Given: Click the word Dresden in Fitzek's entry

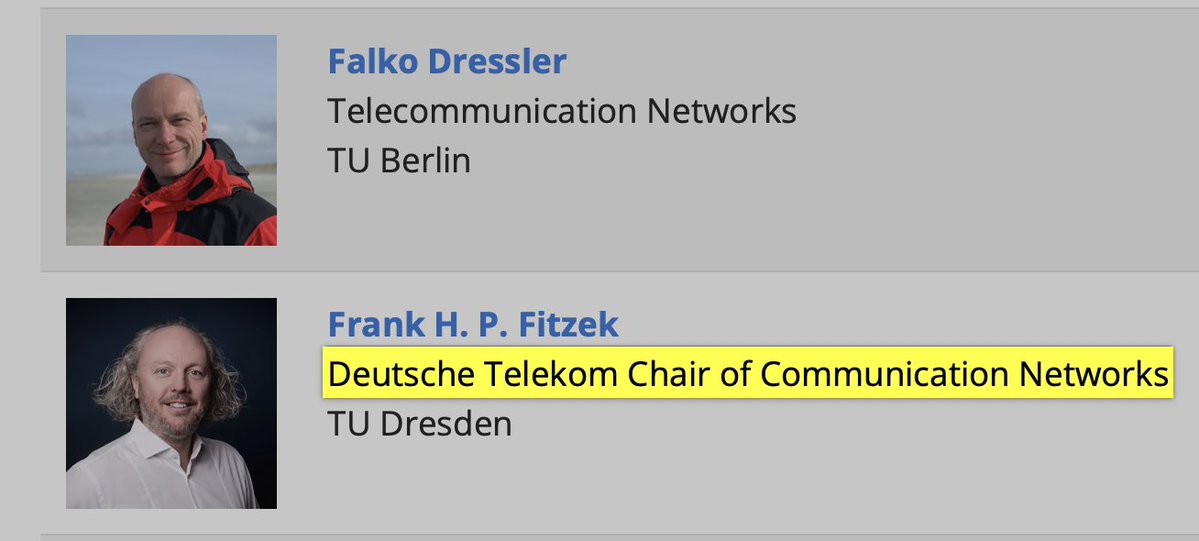Looking at the screenshot, I should pyautogui.click(x=446, y=425).
